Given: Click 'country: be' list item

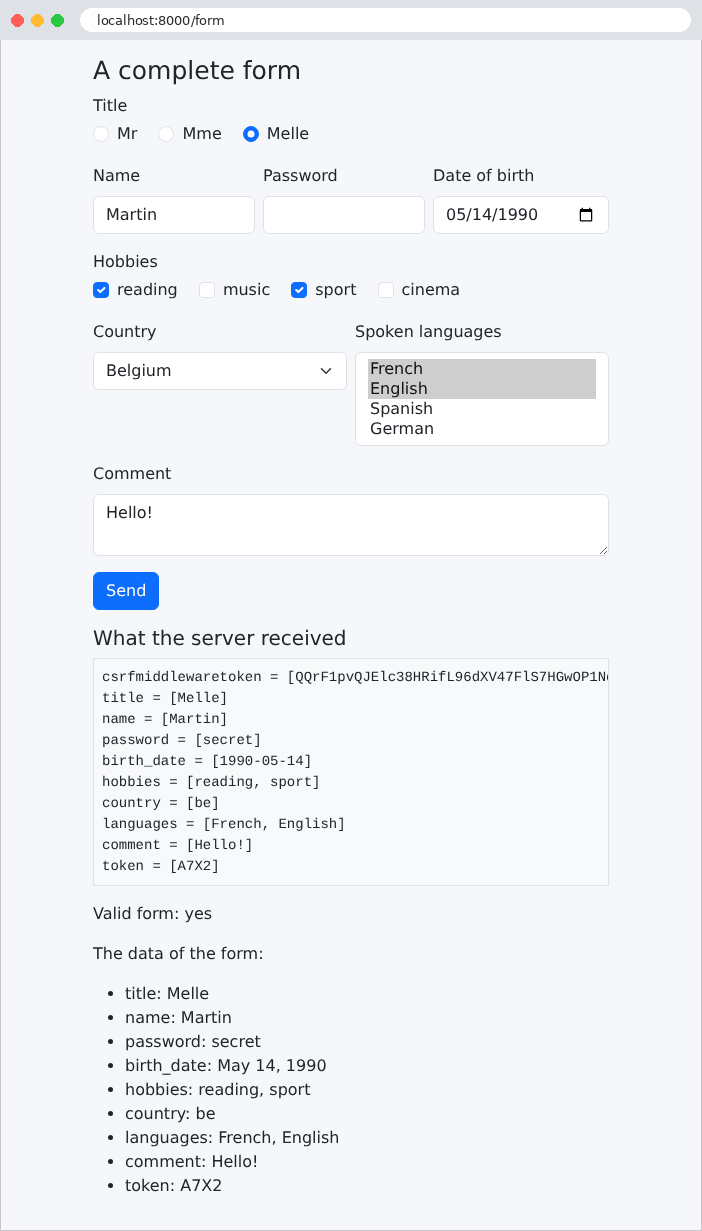Looking at the screenshot, I should (170, 1114).
